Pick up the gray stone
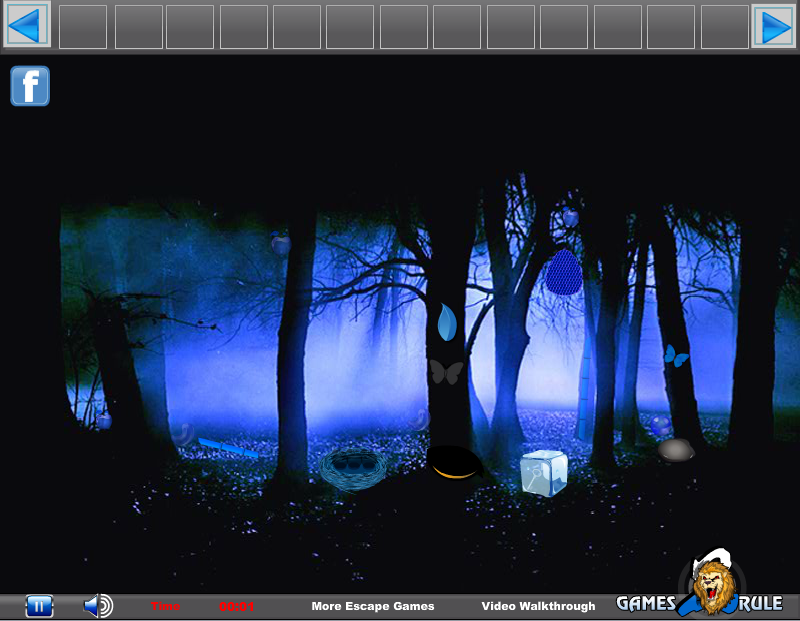The height and width of the screenshot is (621, 800). pyautogui.click(x=676, y=450)
